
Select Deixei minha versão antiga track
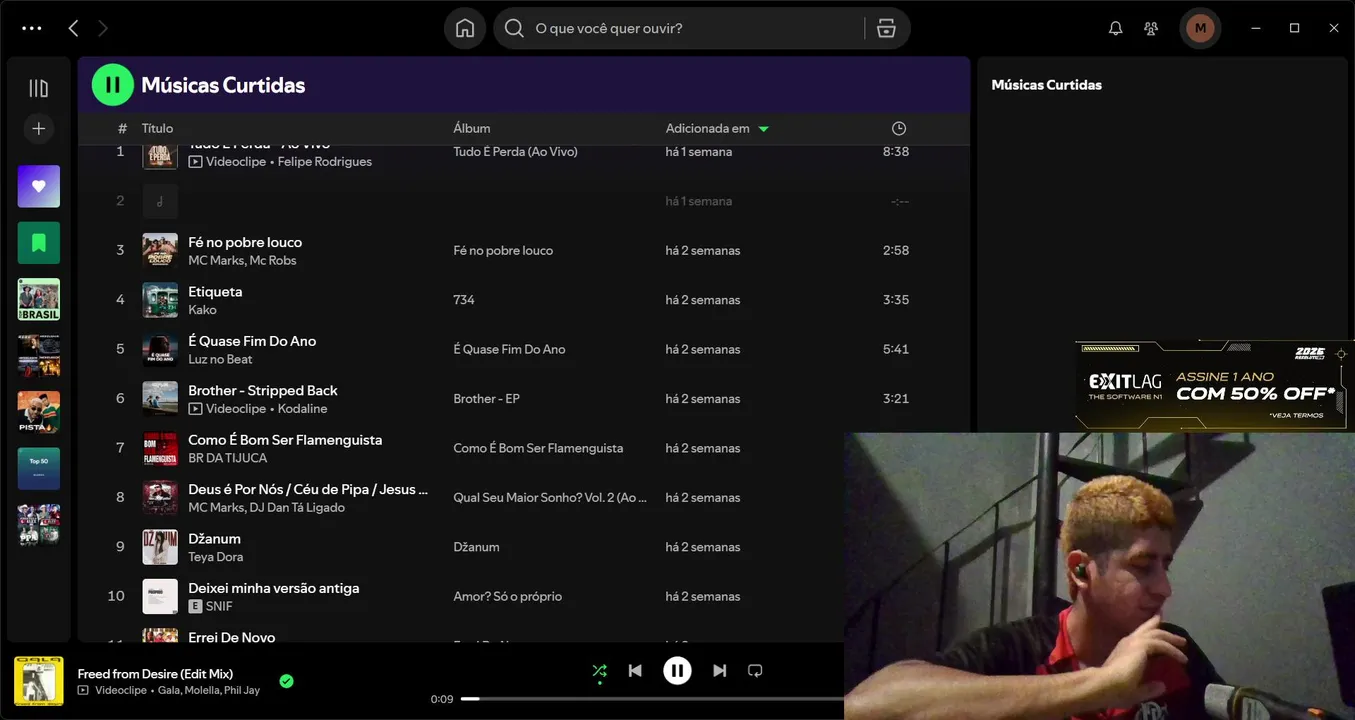coord(274,588)
